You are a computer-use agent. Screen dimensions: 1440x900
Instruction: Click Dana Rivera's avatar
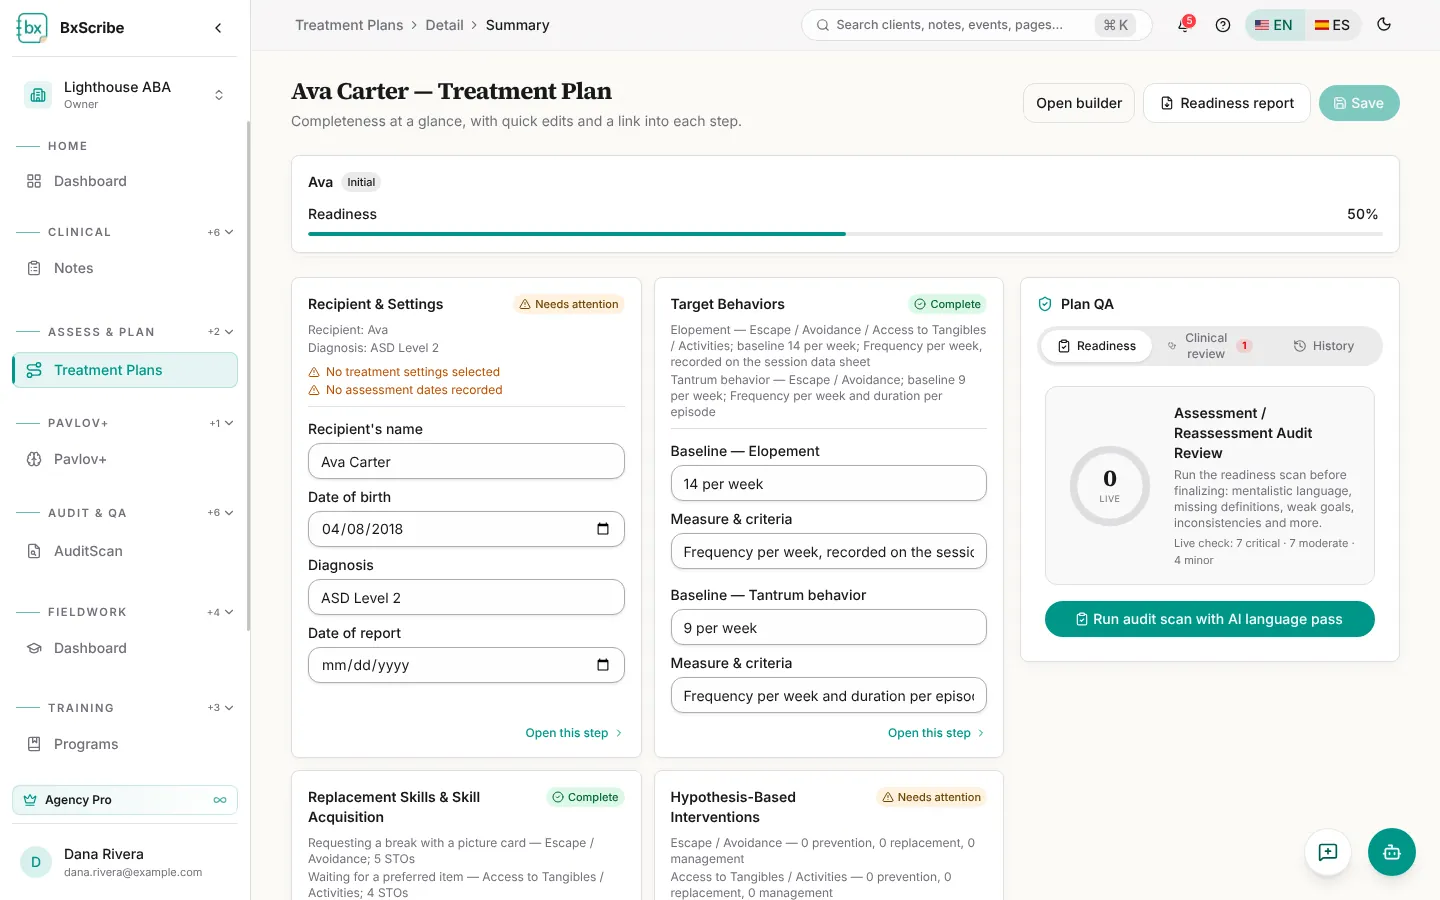pos(36,862)
